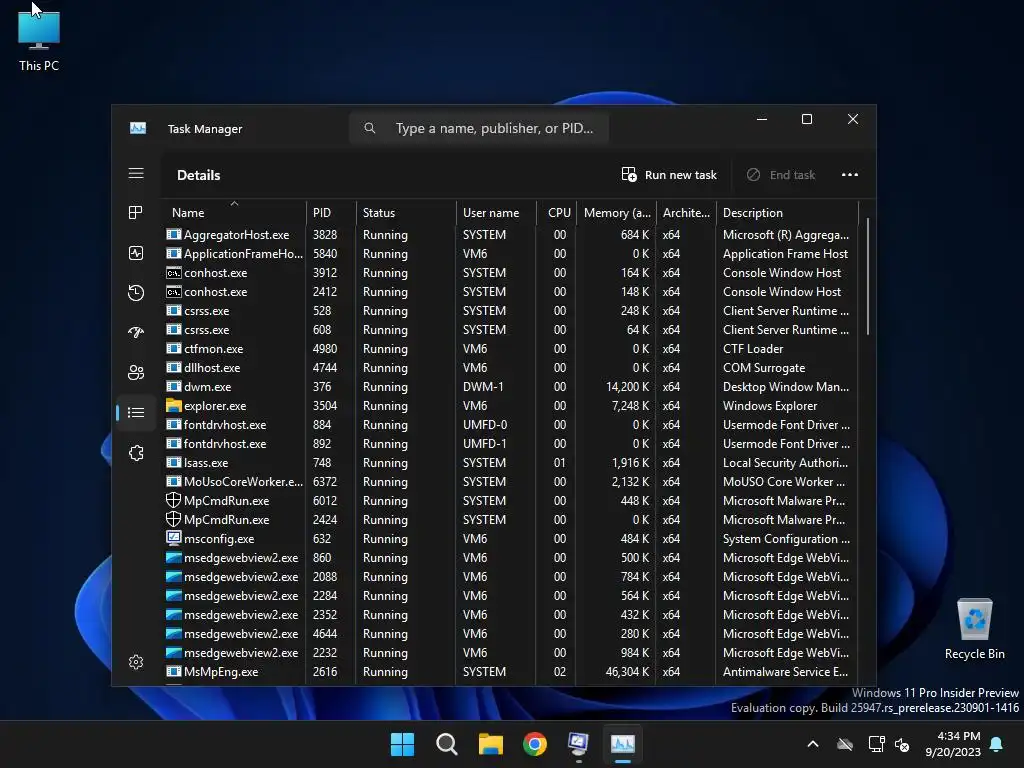This screenshot has width=1024, height=768.
Task: Click the CTF Loader description cell
Action: tap(752, 349)
